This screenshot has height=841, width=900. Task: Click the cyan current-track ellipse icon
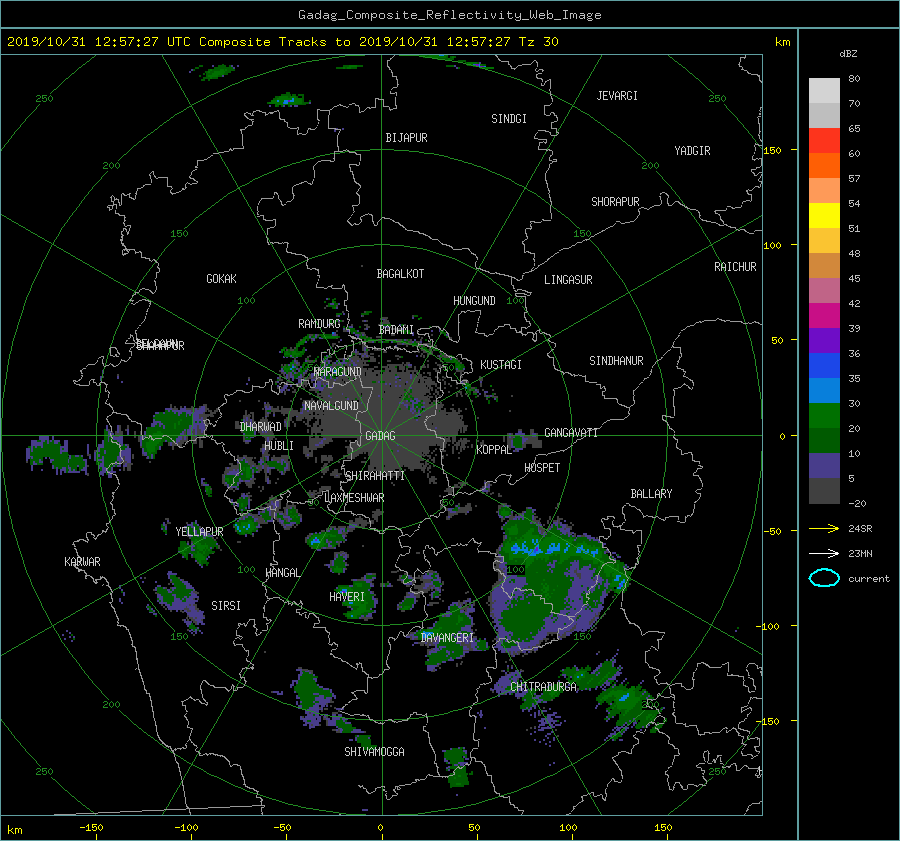824,578
